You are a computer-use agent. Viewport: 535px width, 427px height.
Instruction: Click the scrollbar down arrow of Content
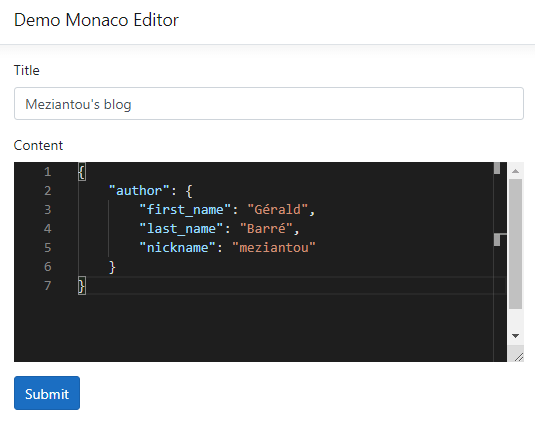pyautogui.click(x=515, y=336)
